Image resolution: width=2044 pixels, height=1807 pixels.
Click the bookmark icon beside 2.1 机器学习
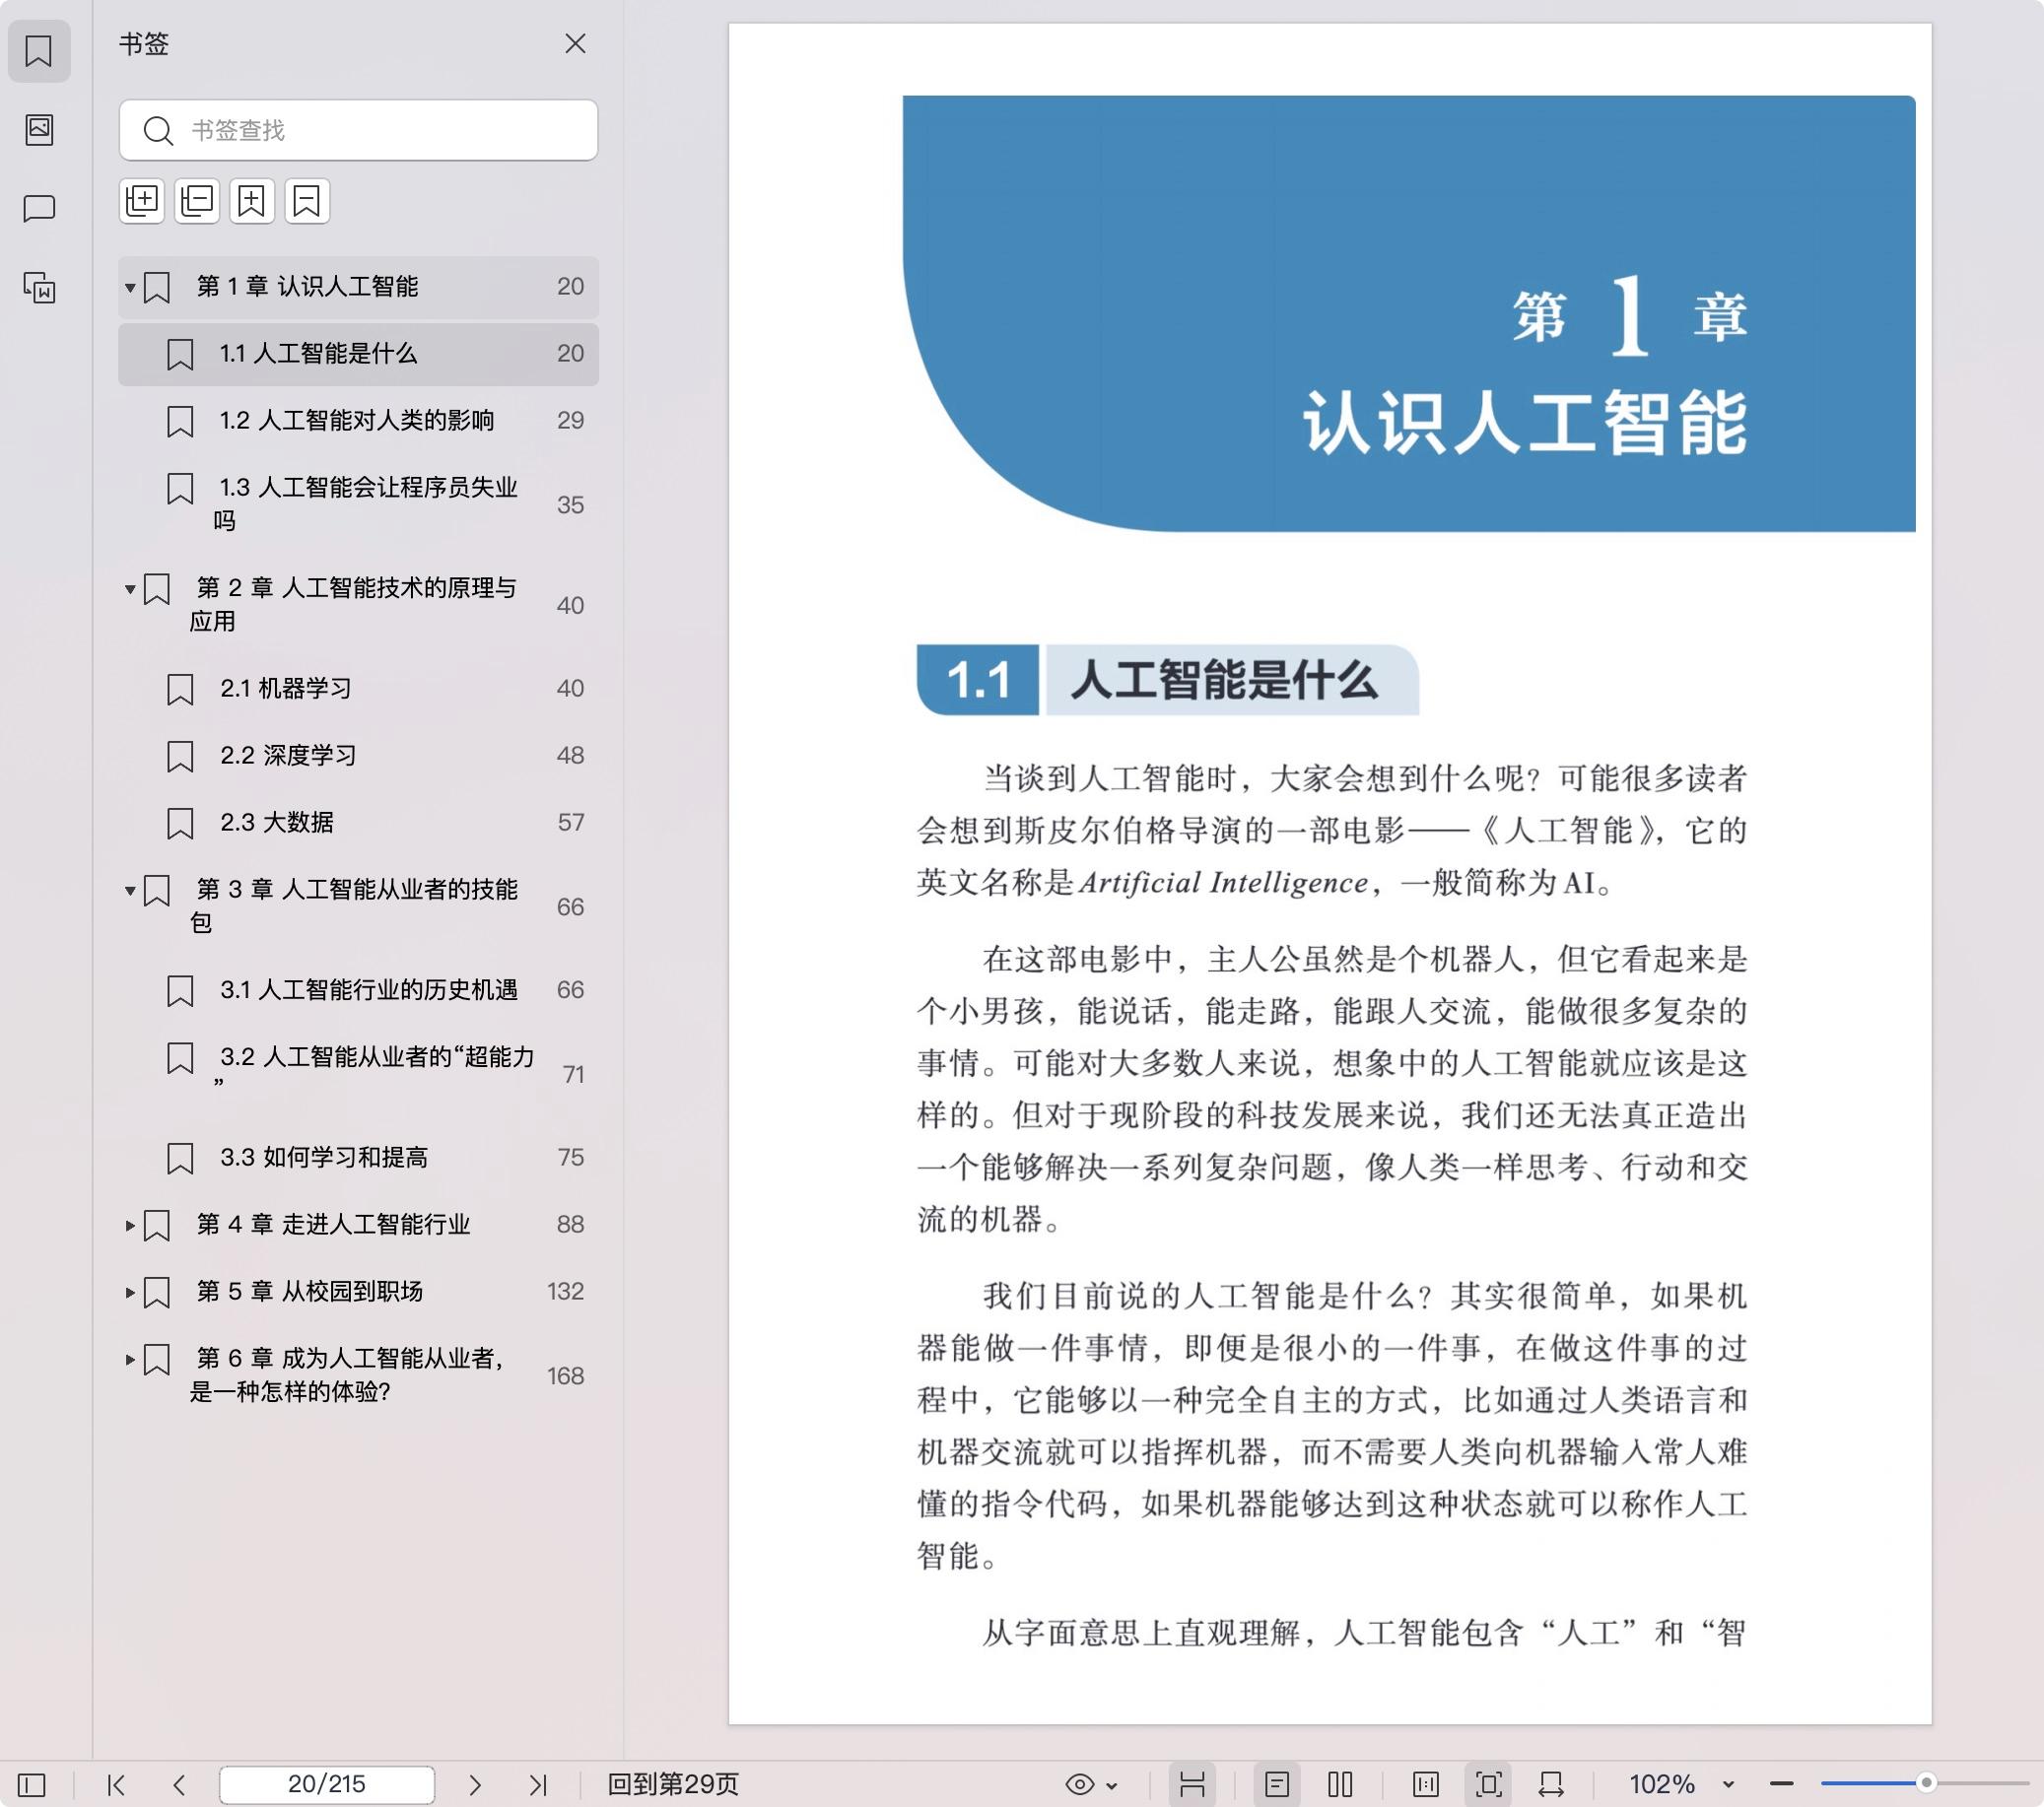[180, 690]
